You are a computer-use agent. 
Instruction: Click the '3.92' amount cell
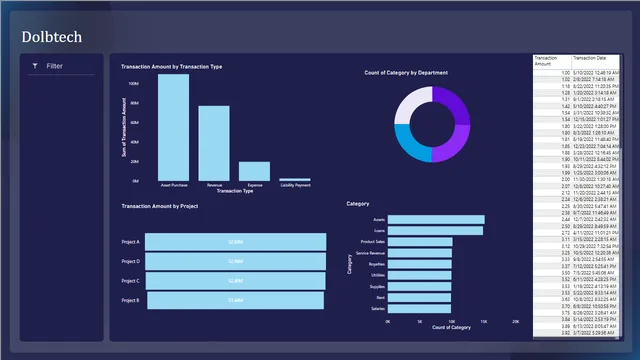(x=565, y=333)
